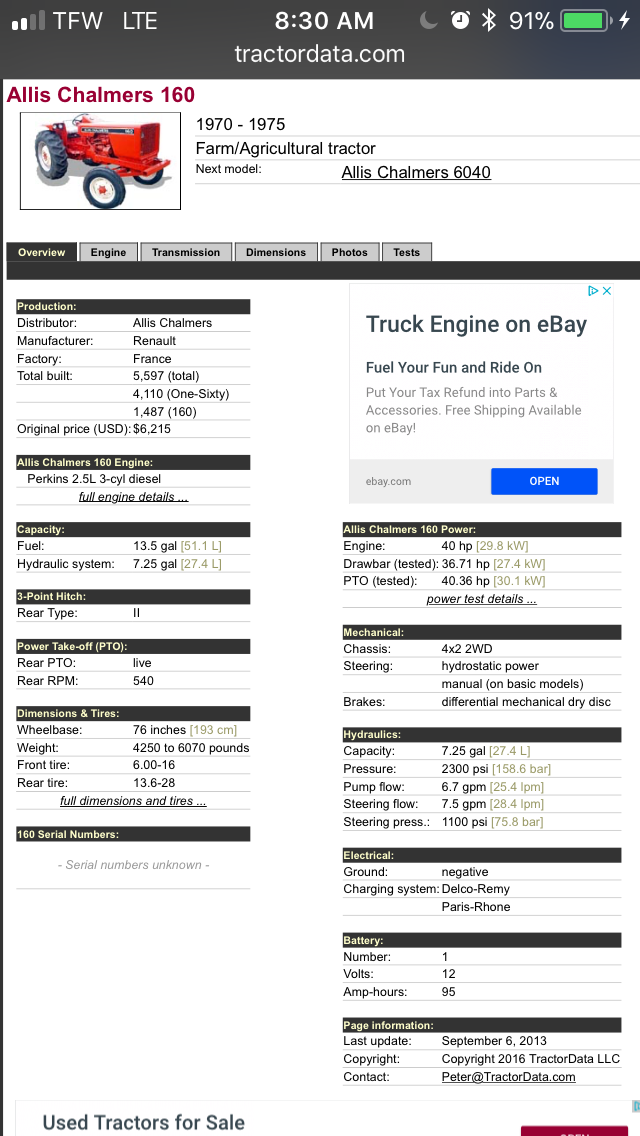This screenshot has width=640, height=1136.
Task: Open the Transmission tab
Action: pyautogui.click(x=186, y=252)
